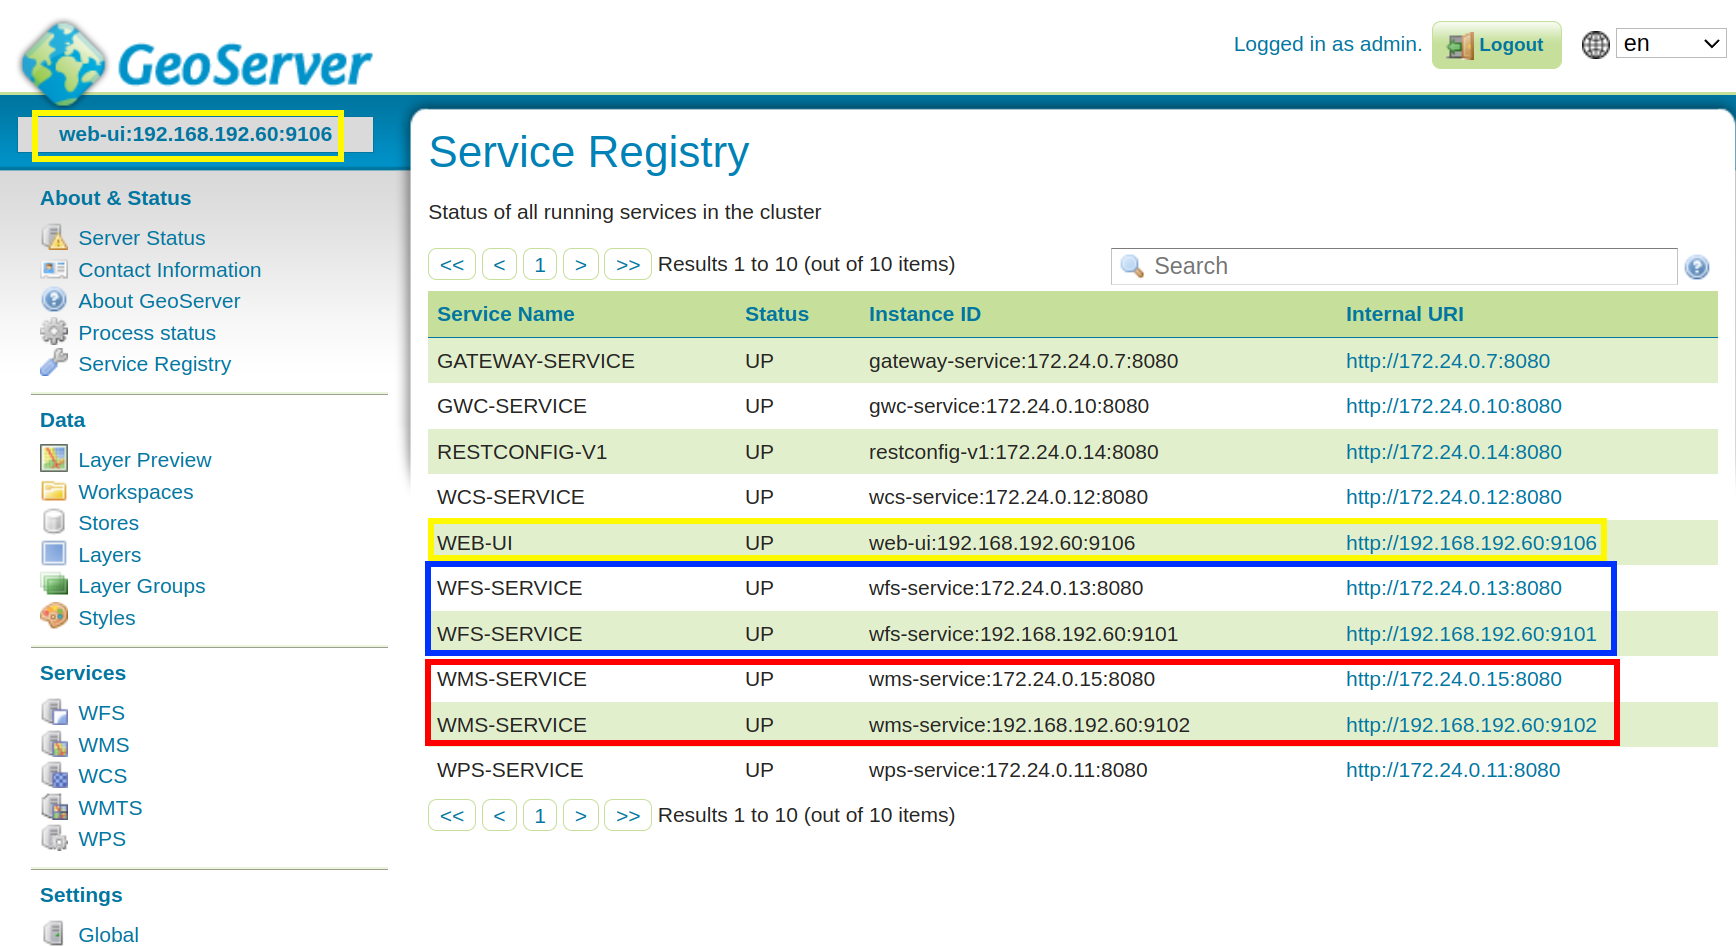This screenshot has height=947, width=1736.
Task: Click bottom pagination > button
Action: (581, 816)
